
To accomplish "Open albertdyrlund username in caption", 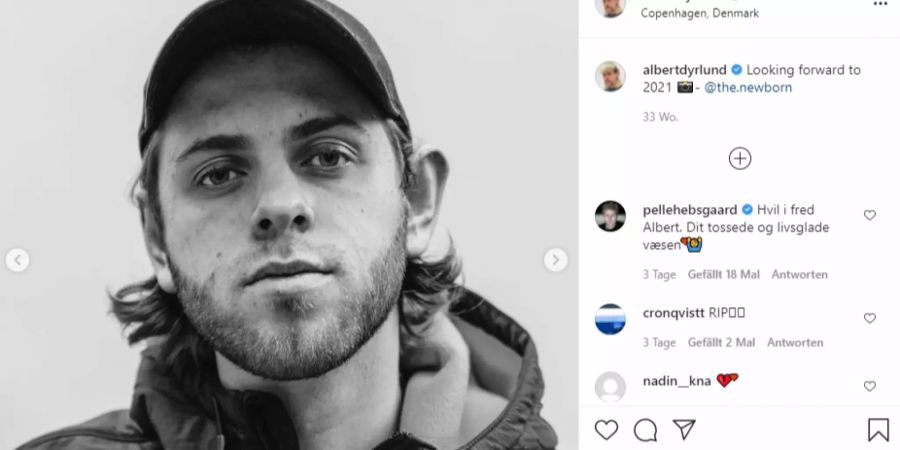I will pos(685,70).
